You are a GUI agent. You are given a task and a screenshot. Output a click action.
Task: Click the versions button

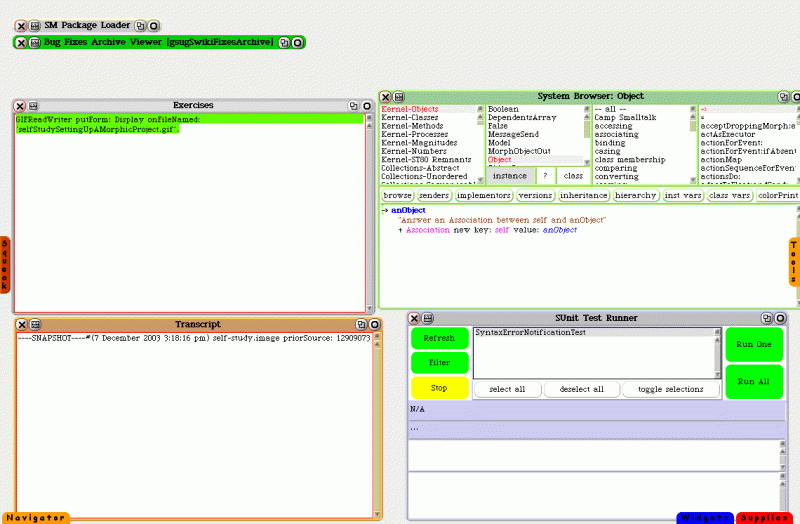point(535,195)
